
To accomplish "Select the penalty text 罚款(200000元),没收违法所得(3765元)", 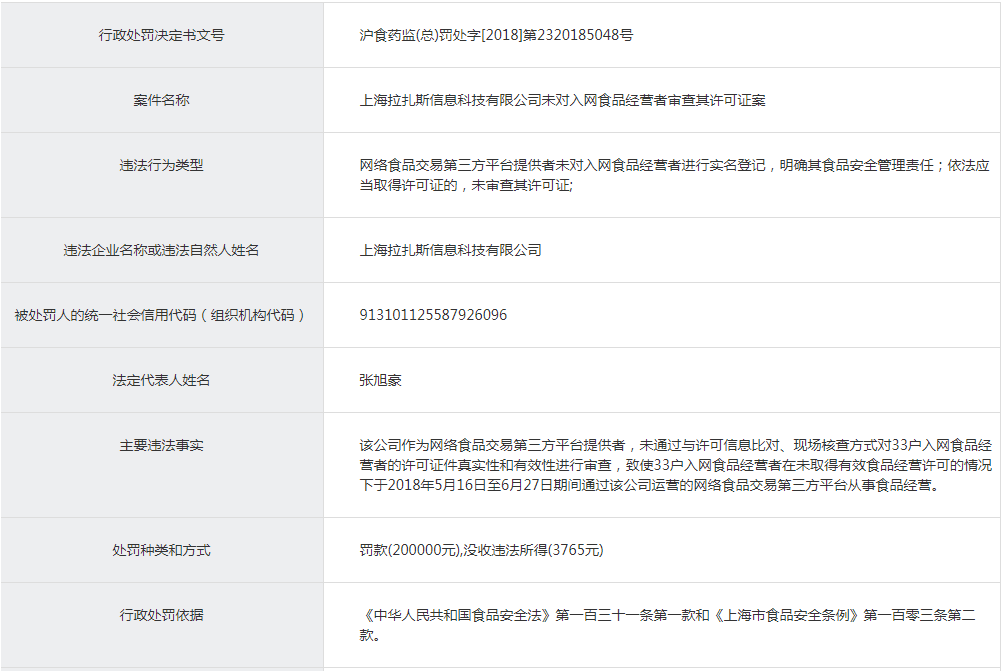I will [x=481, y=550].
